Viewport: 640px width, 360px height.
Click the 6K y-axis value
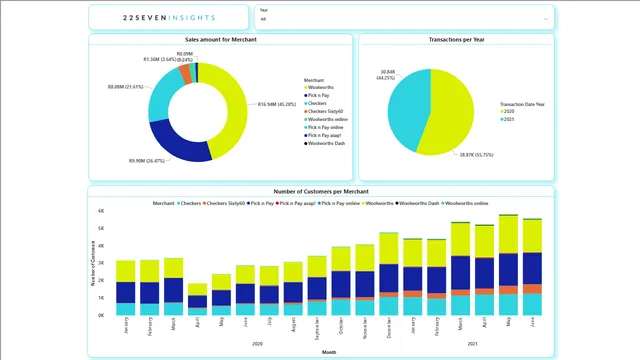(x=101, y=211)
